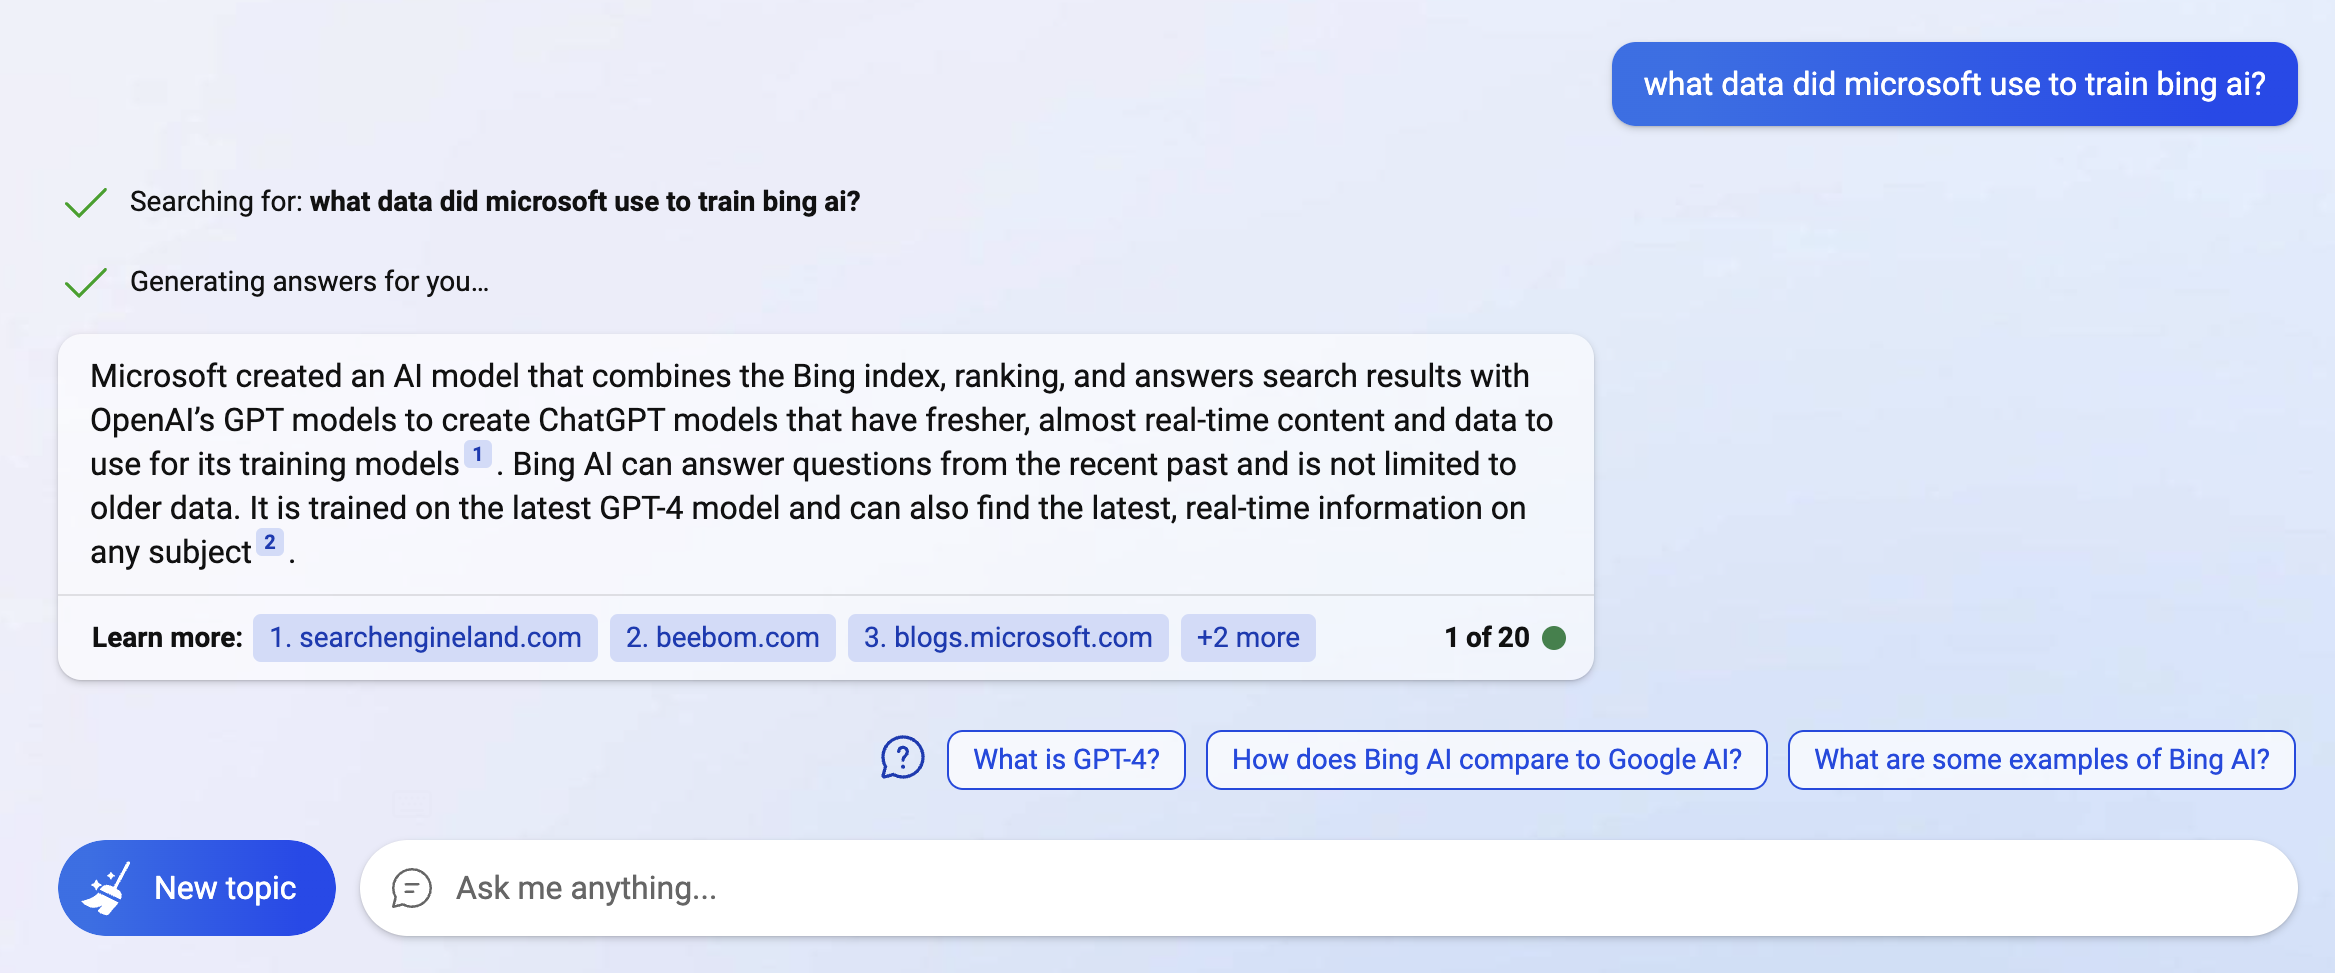2335x973 pixels.
Task: Choose "How does Bing AI compare to Google AI?"
Action: 1486,760
